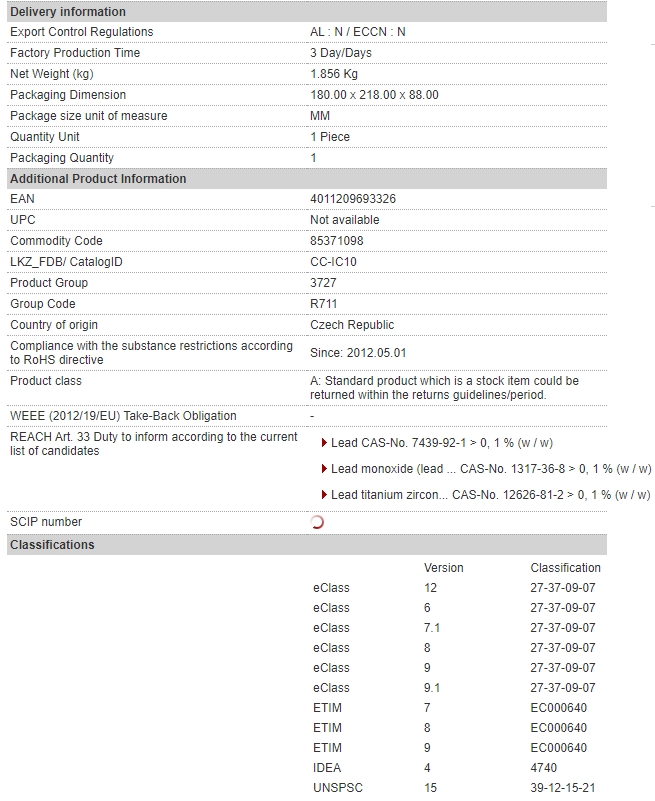Screen dimensions: 655x801
Task: Click the Classifications section header
Action: coord(307,545)
